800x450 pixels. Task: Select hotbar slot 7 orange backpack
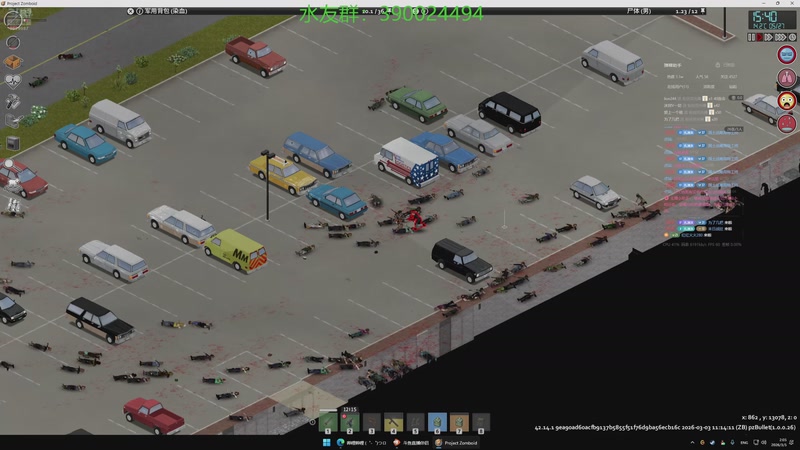(x=459, y=423)
